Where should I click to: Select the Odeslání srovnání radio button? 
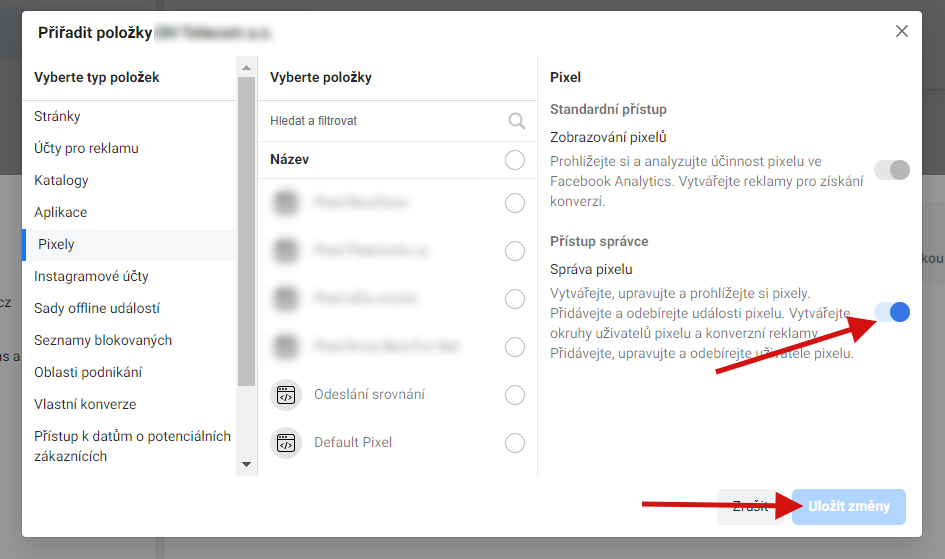[x=515, y=395]
